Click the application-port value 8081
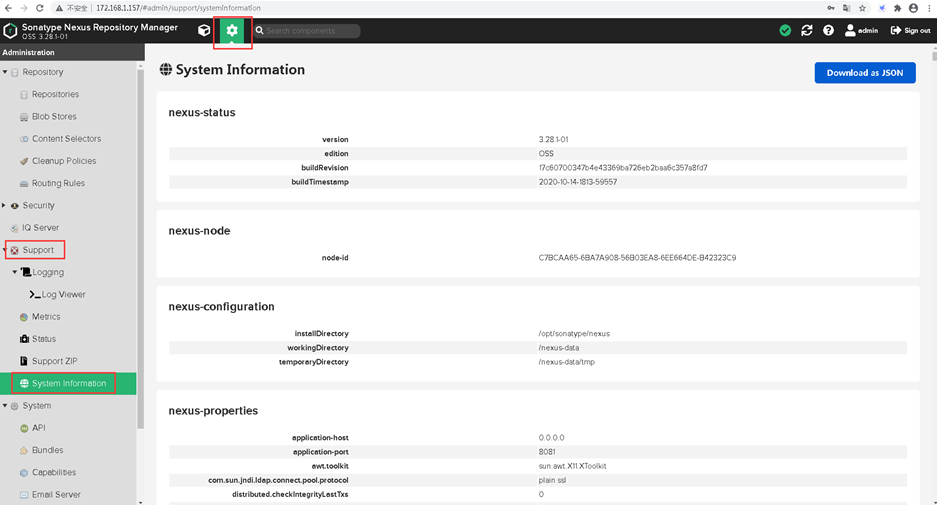The height and width of the screenshot is (505, 937). (x=547, y=452)
